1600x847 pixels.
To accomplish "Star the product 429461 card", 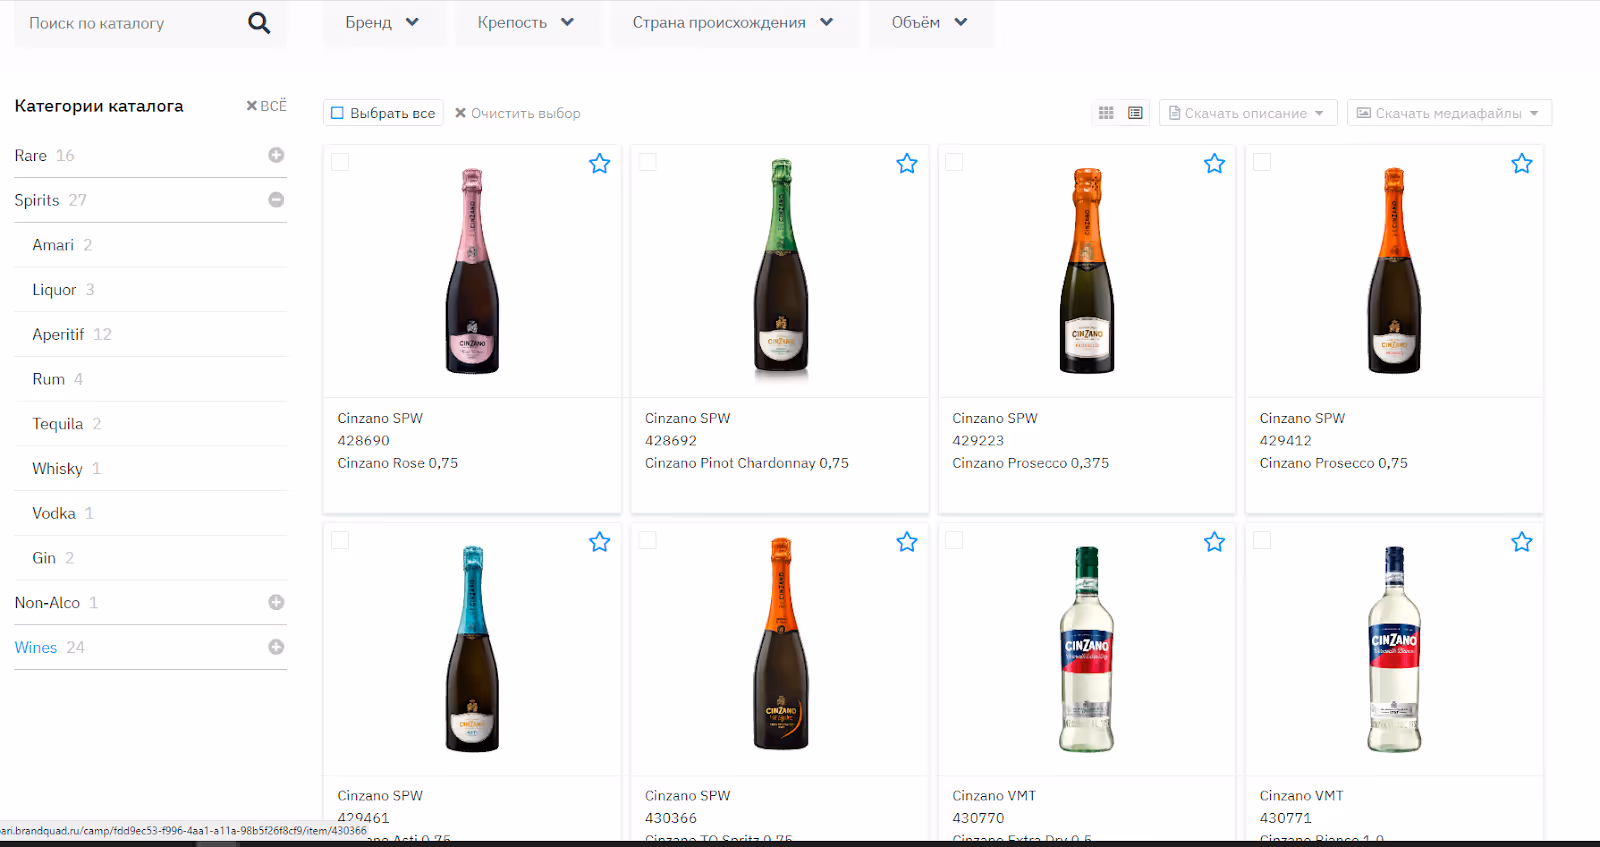I will click(599, 542).
